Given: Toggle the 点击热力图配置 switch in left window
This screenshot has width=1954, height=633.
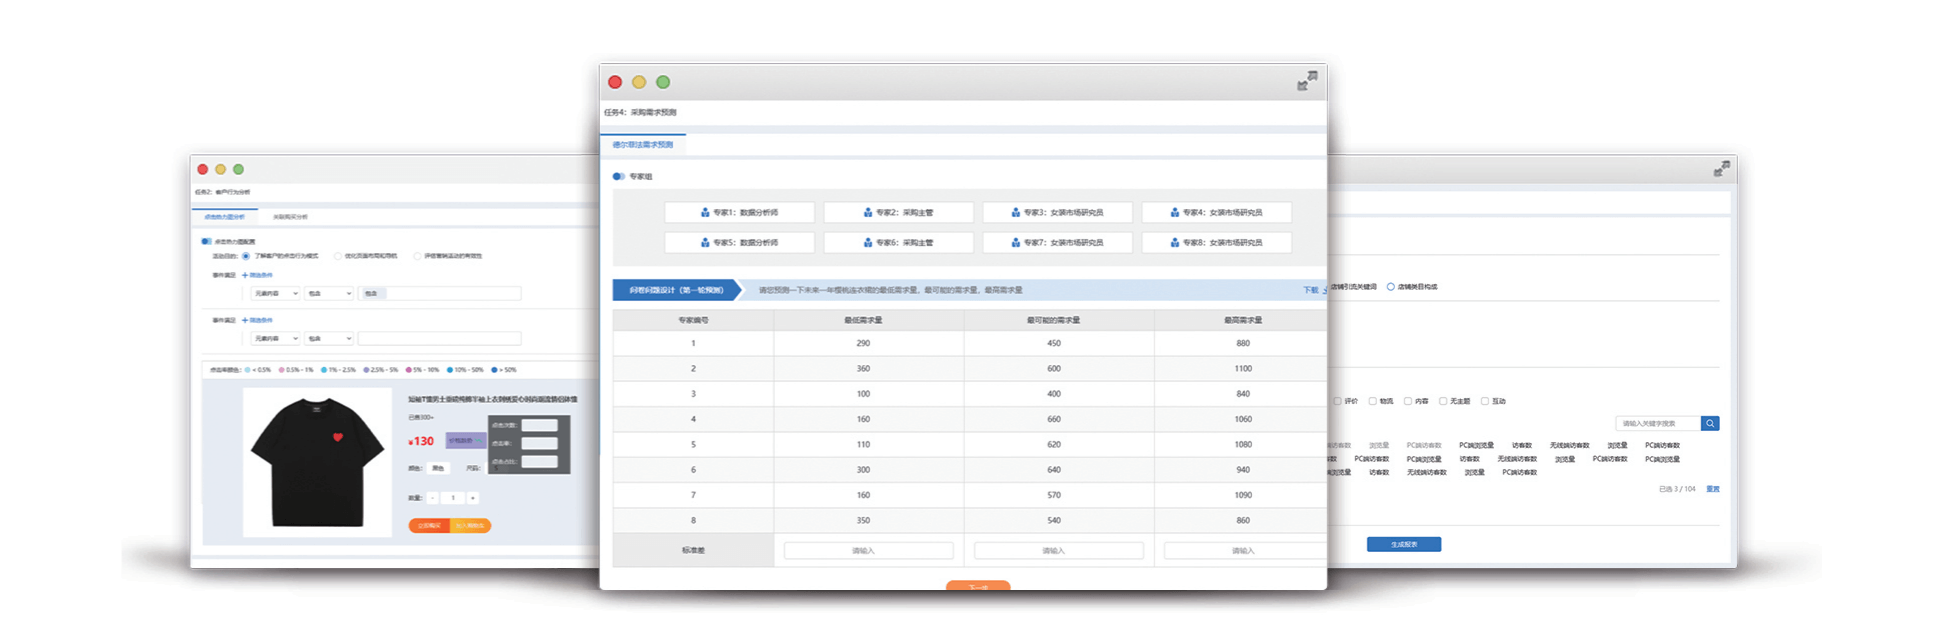Looking at the screenshot, I should pos(206,241).
